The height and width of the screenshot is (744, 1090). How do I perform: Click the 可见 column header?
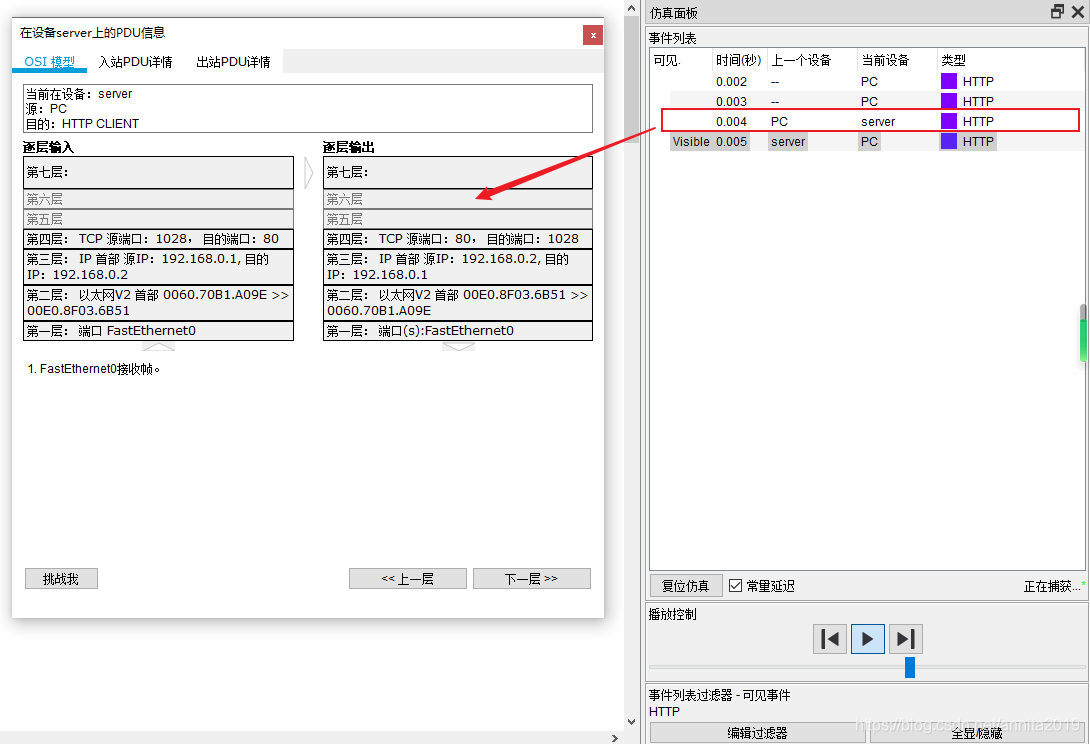click(x=667, y=60)
